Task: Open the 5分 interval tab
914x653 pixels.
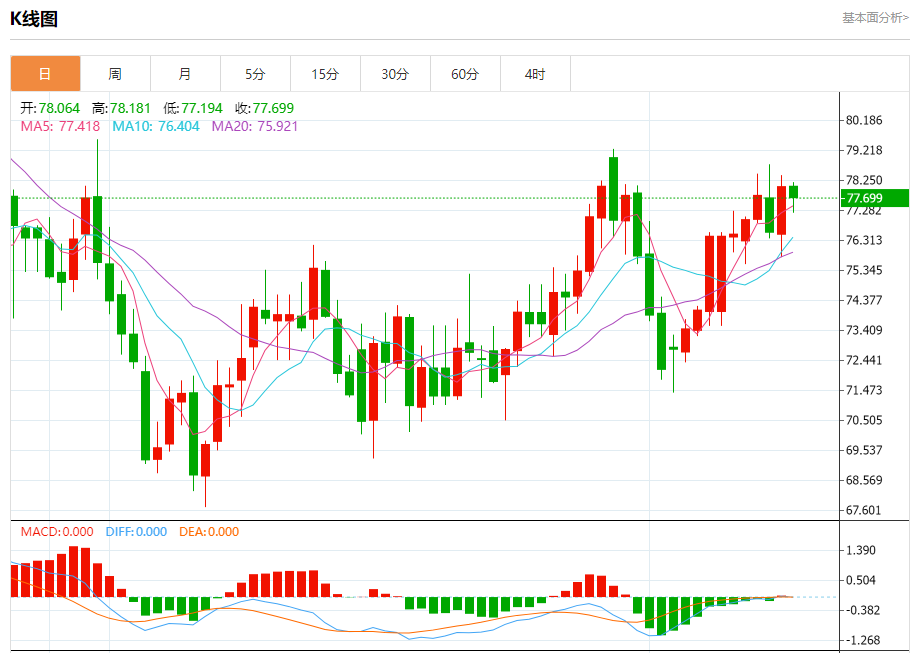Action: pos(255,74)
